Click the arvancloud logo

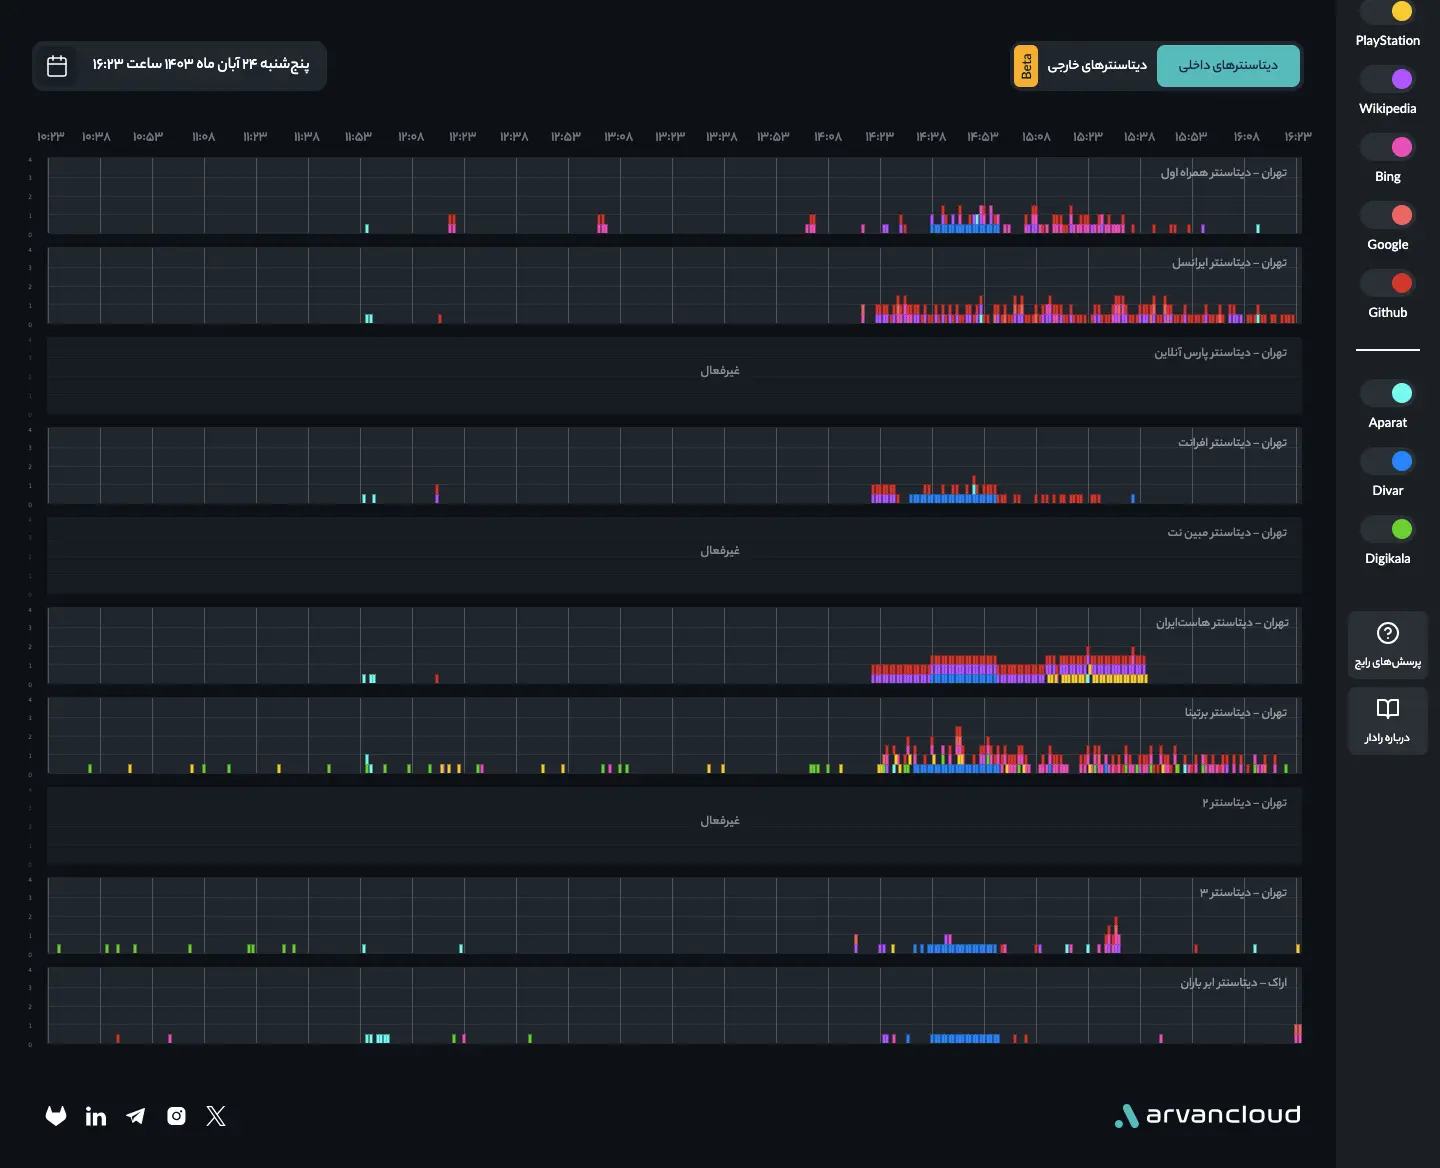click(x=1207, y=1115)
